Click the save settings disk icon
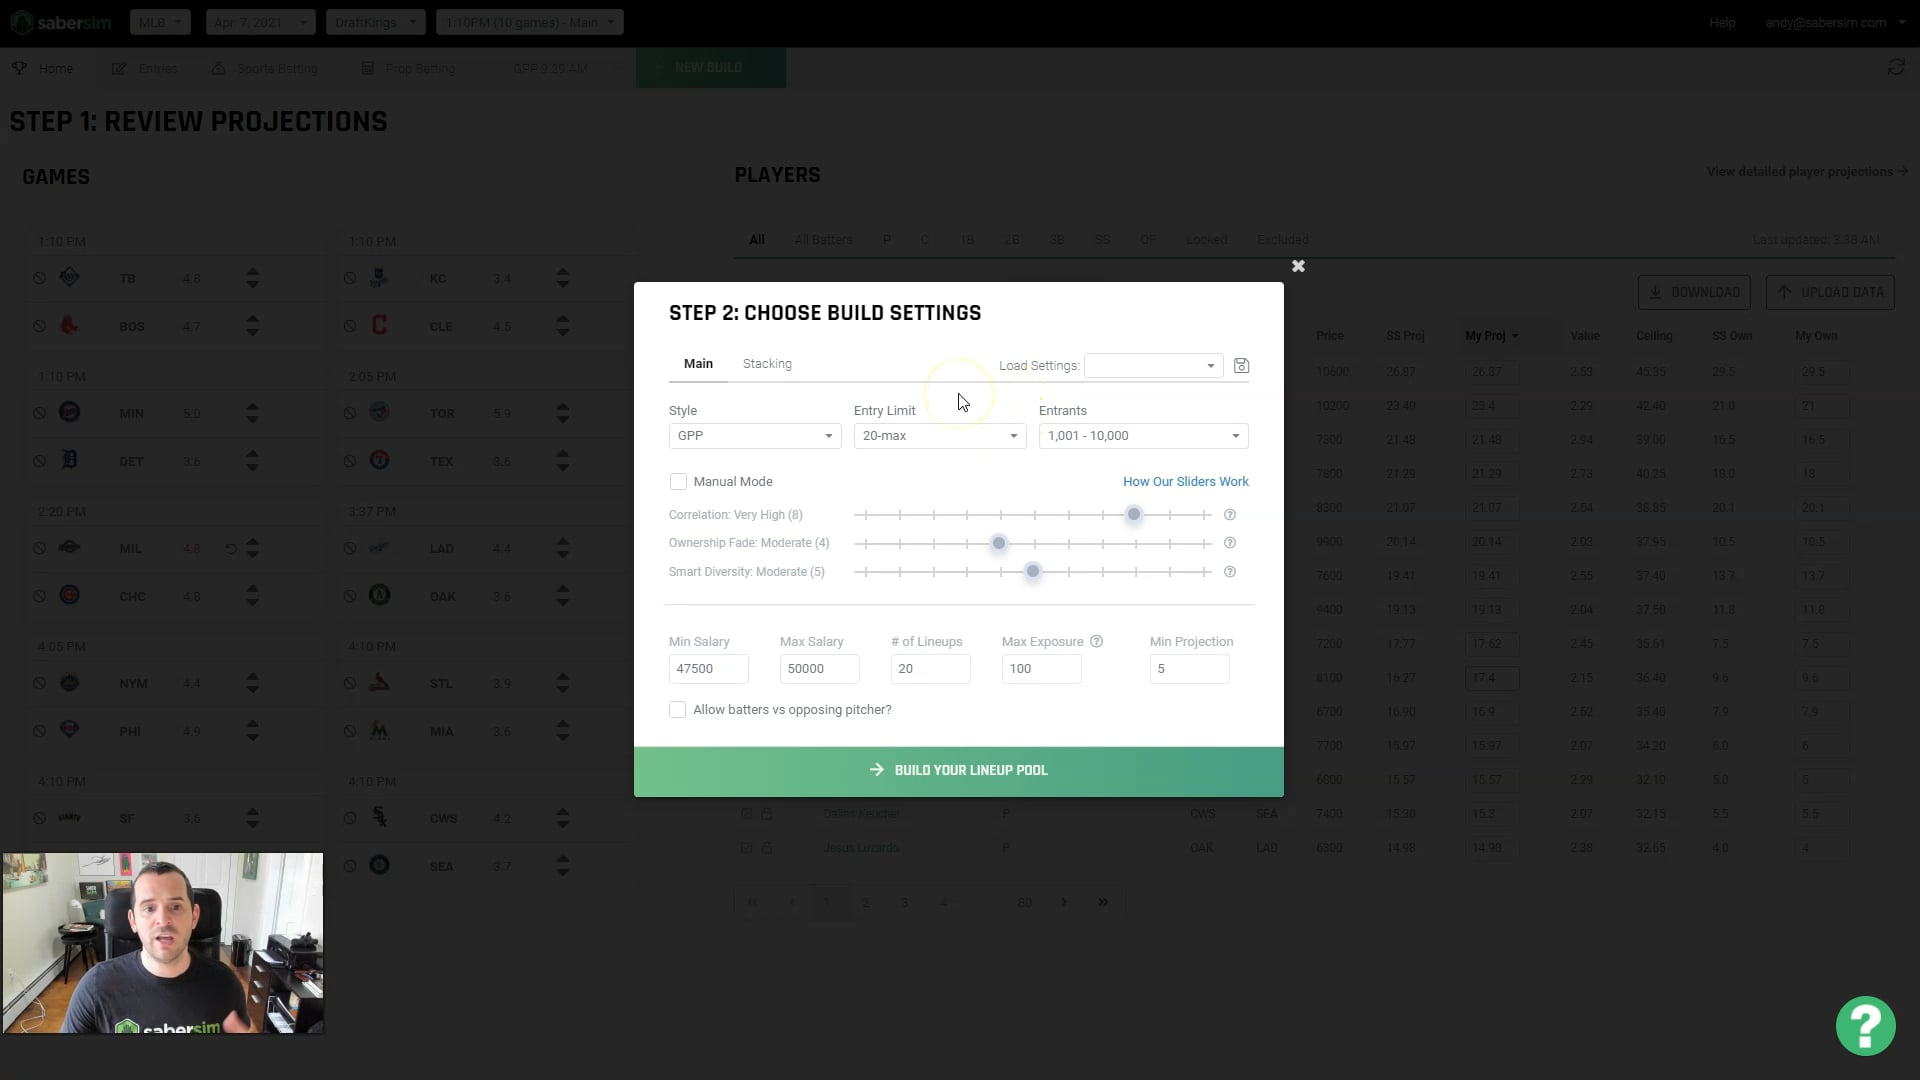The image size is (1920, 1080). tap(1241, 366)
